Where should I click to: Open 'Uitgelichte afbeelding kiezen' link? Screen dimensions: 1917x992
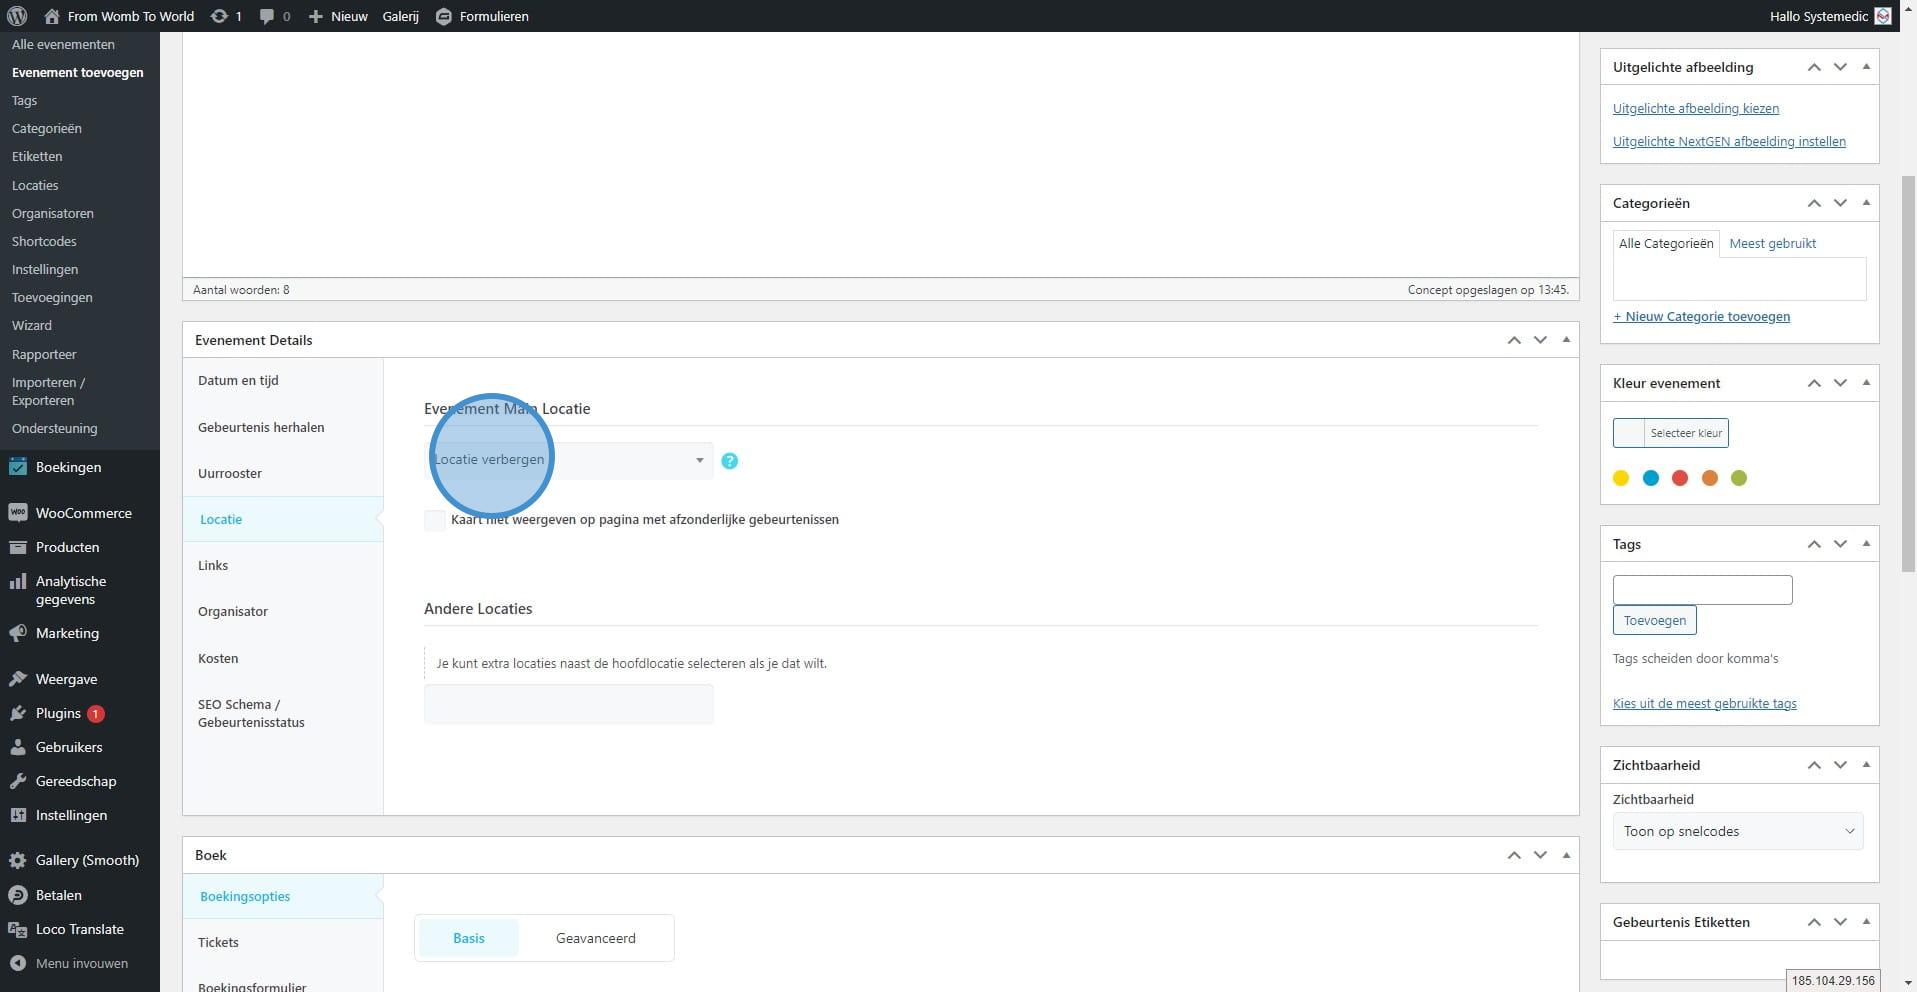click(x=1696, y=108)
